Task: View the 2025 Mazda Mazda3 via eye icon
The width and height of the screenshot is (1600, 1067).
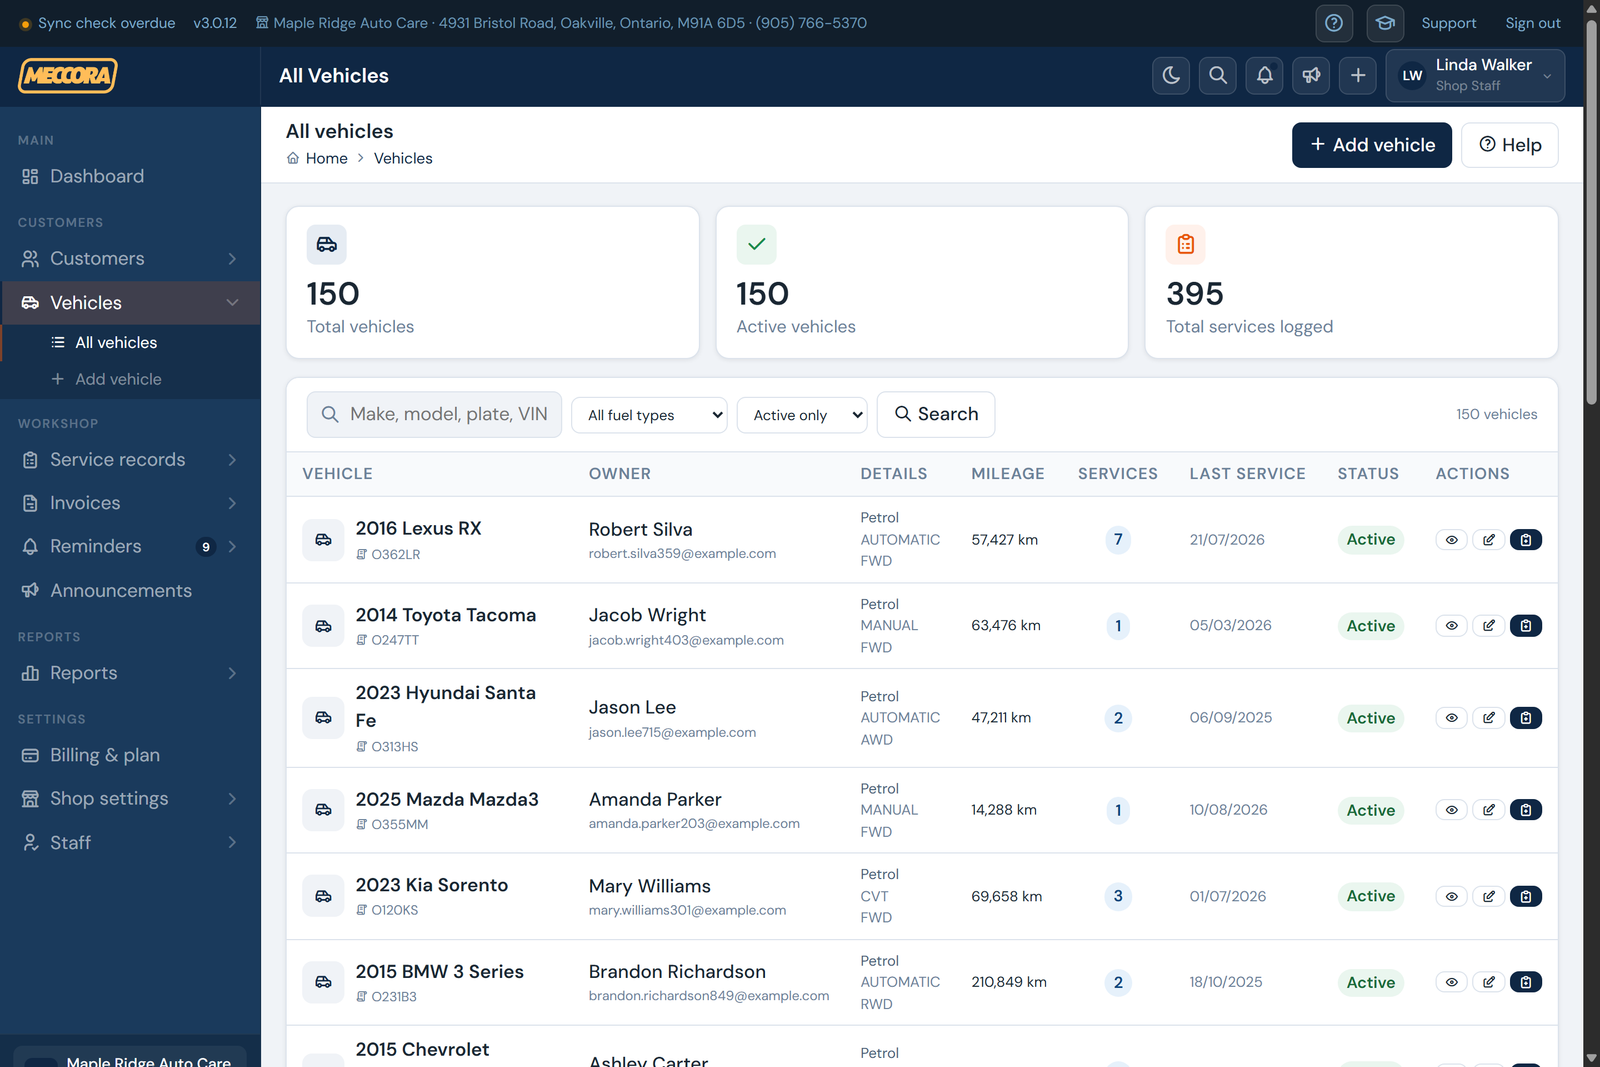Action: coord(1451,810)
